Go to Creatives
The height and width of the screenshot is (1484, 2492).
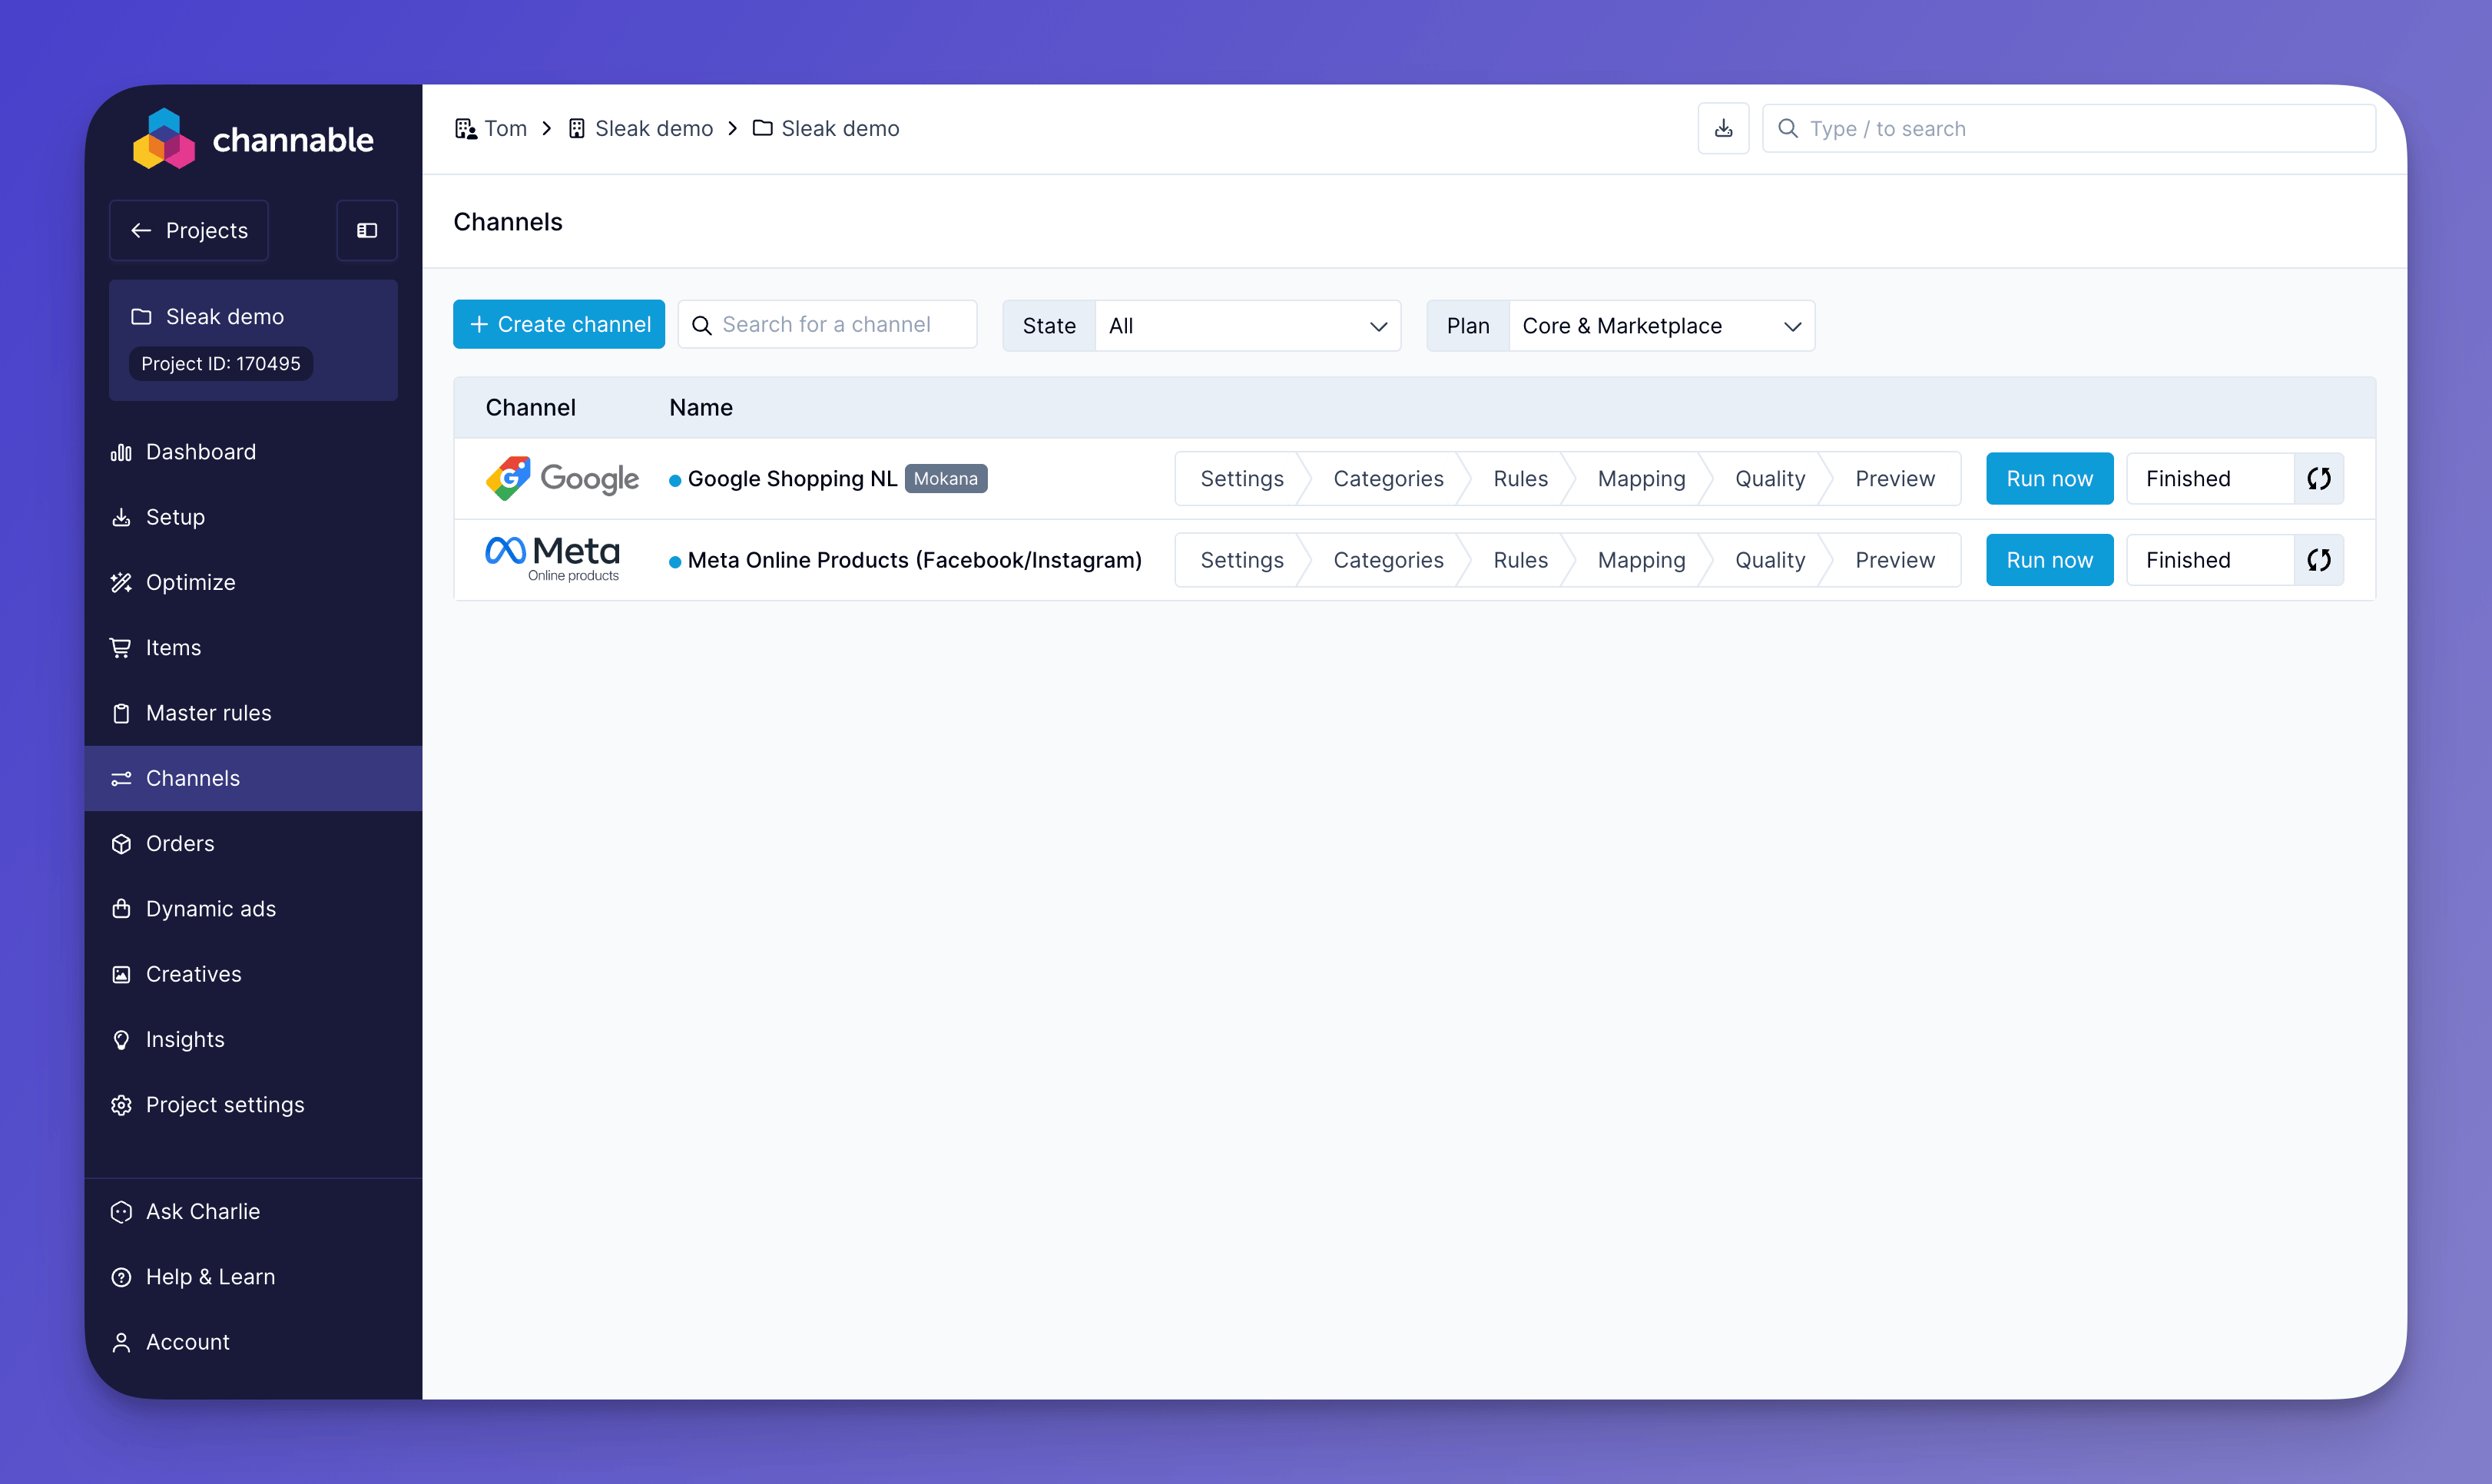coord(253,974)
